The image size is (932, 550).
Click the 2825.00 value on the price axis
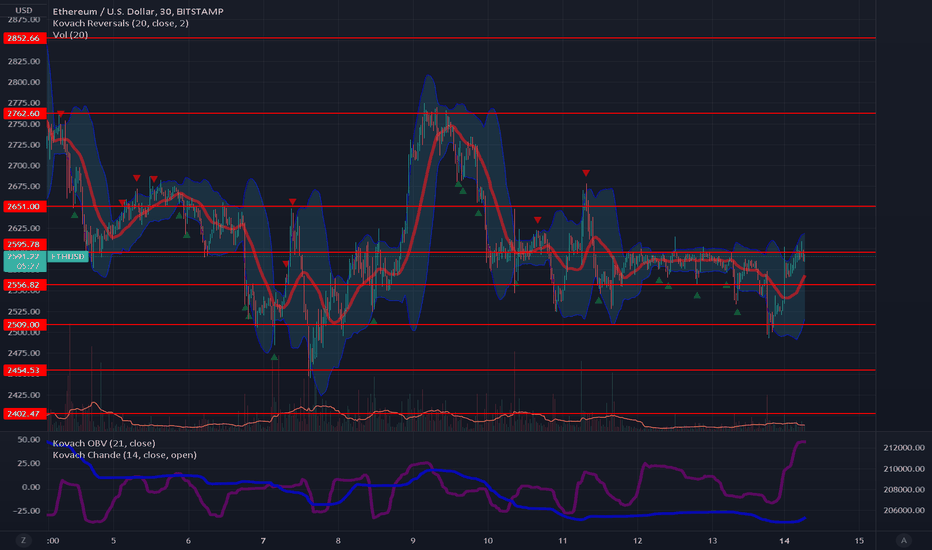coord(24,61)
